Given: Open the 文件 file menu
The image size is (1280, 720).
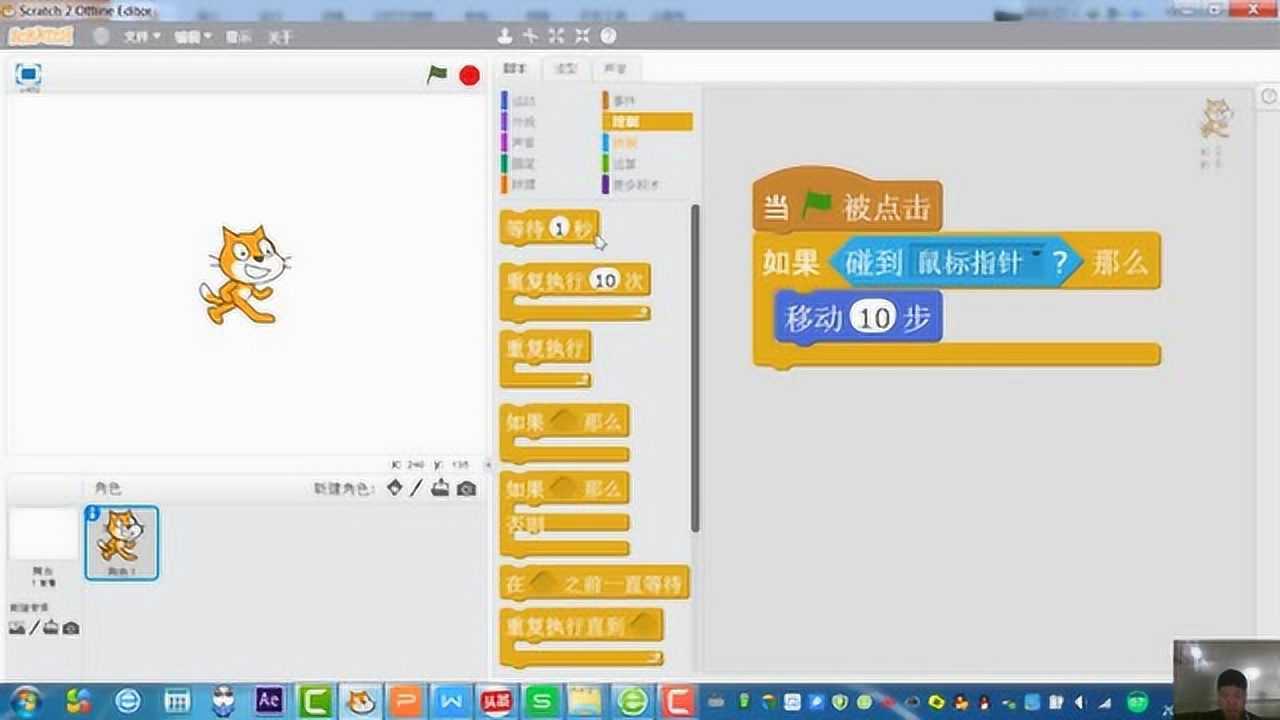Looking at the screenshot, I should (142, 37).
